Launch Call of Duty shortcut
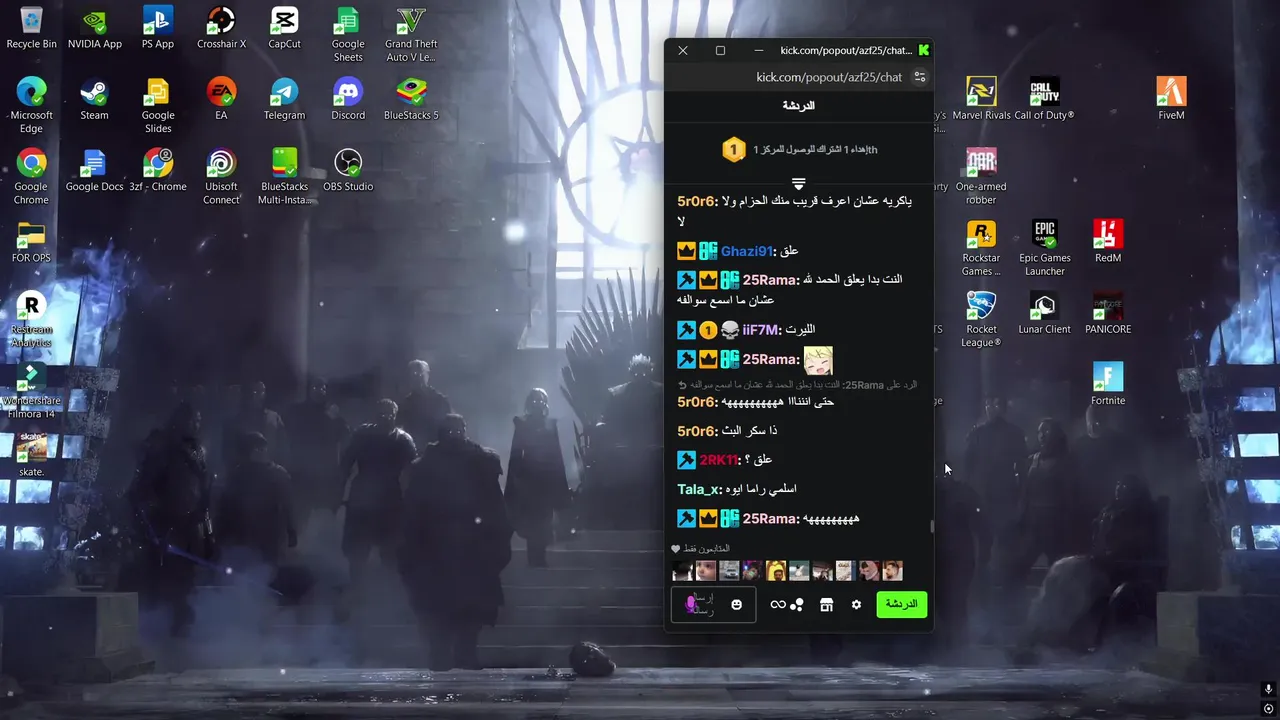1280x720 pixels. tap(1044, 99)
